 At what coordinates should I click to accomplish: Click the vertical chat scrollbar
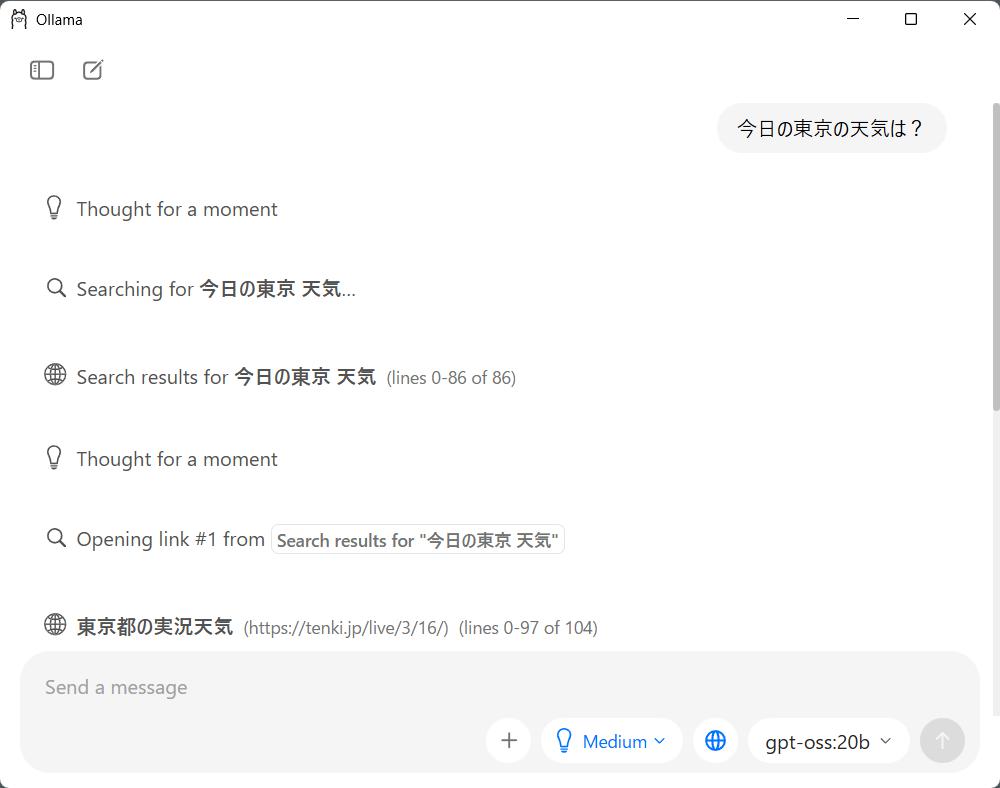[x=996, y=257]
